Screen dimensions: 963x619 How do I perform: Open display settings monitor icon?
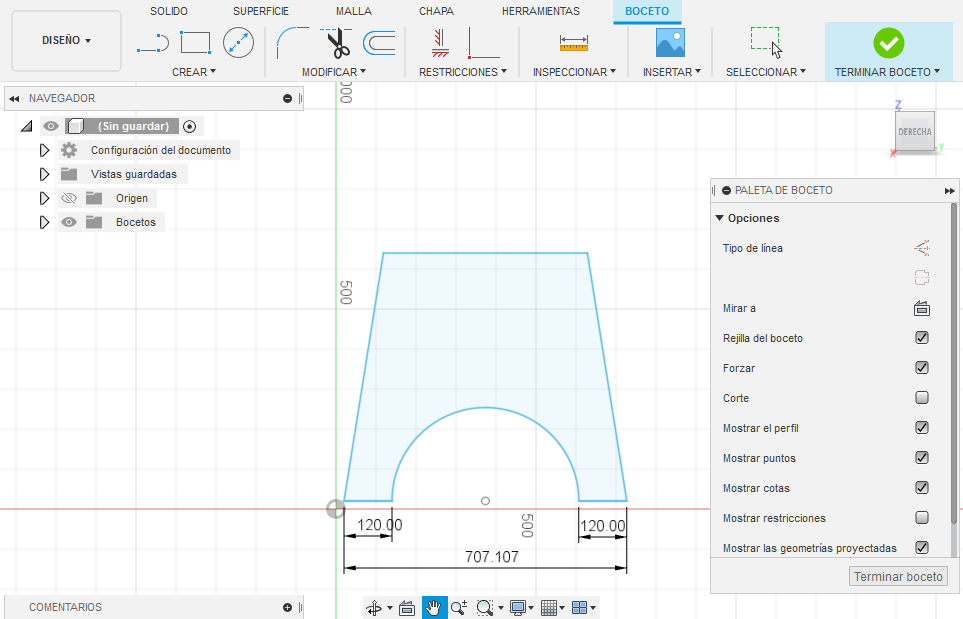pyautogui.click(x=518, y=608)
